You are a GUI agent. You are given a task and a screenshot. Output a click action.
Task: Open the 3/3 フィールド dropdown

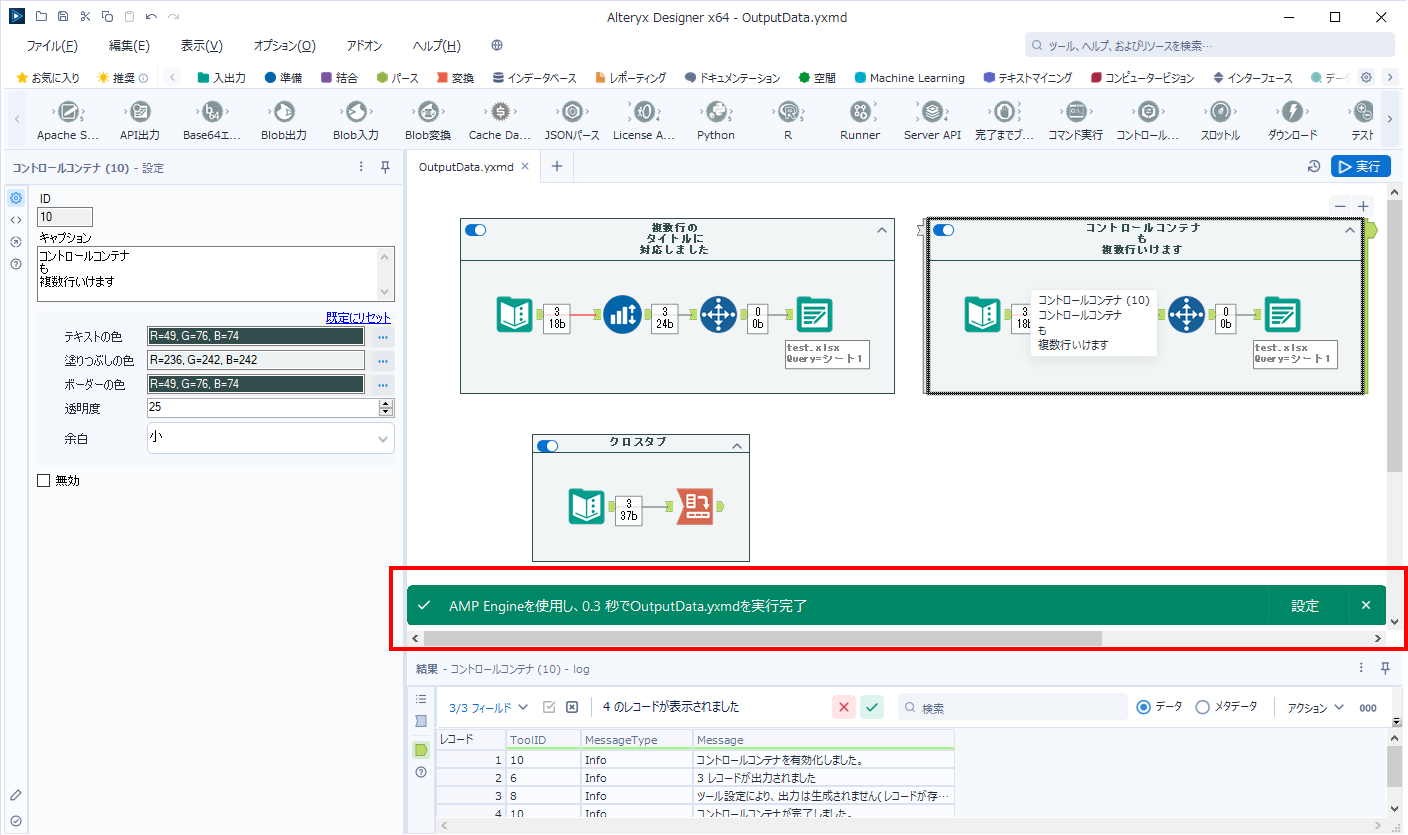pos(488,707)
